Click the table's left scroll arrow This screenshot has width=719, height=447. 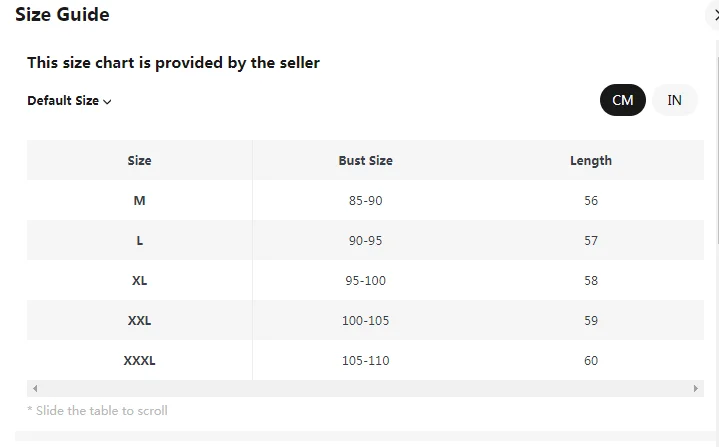[35, 388]
